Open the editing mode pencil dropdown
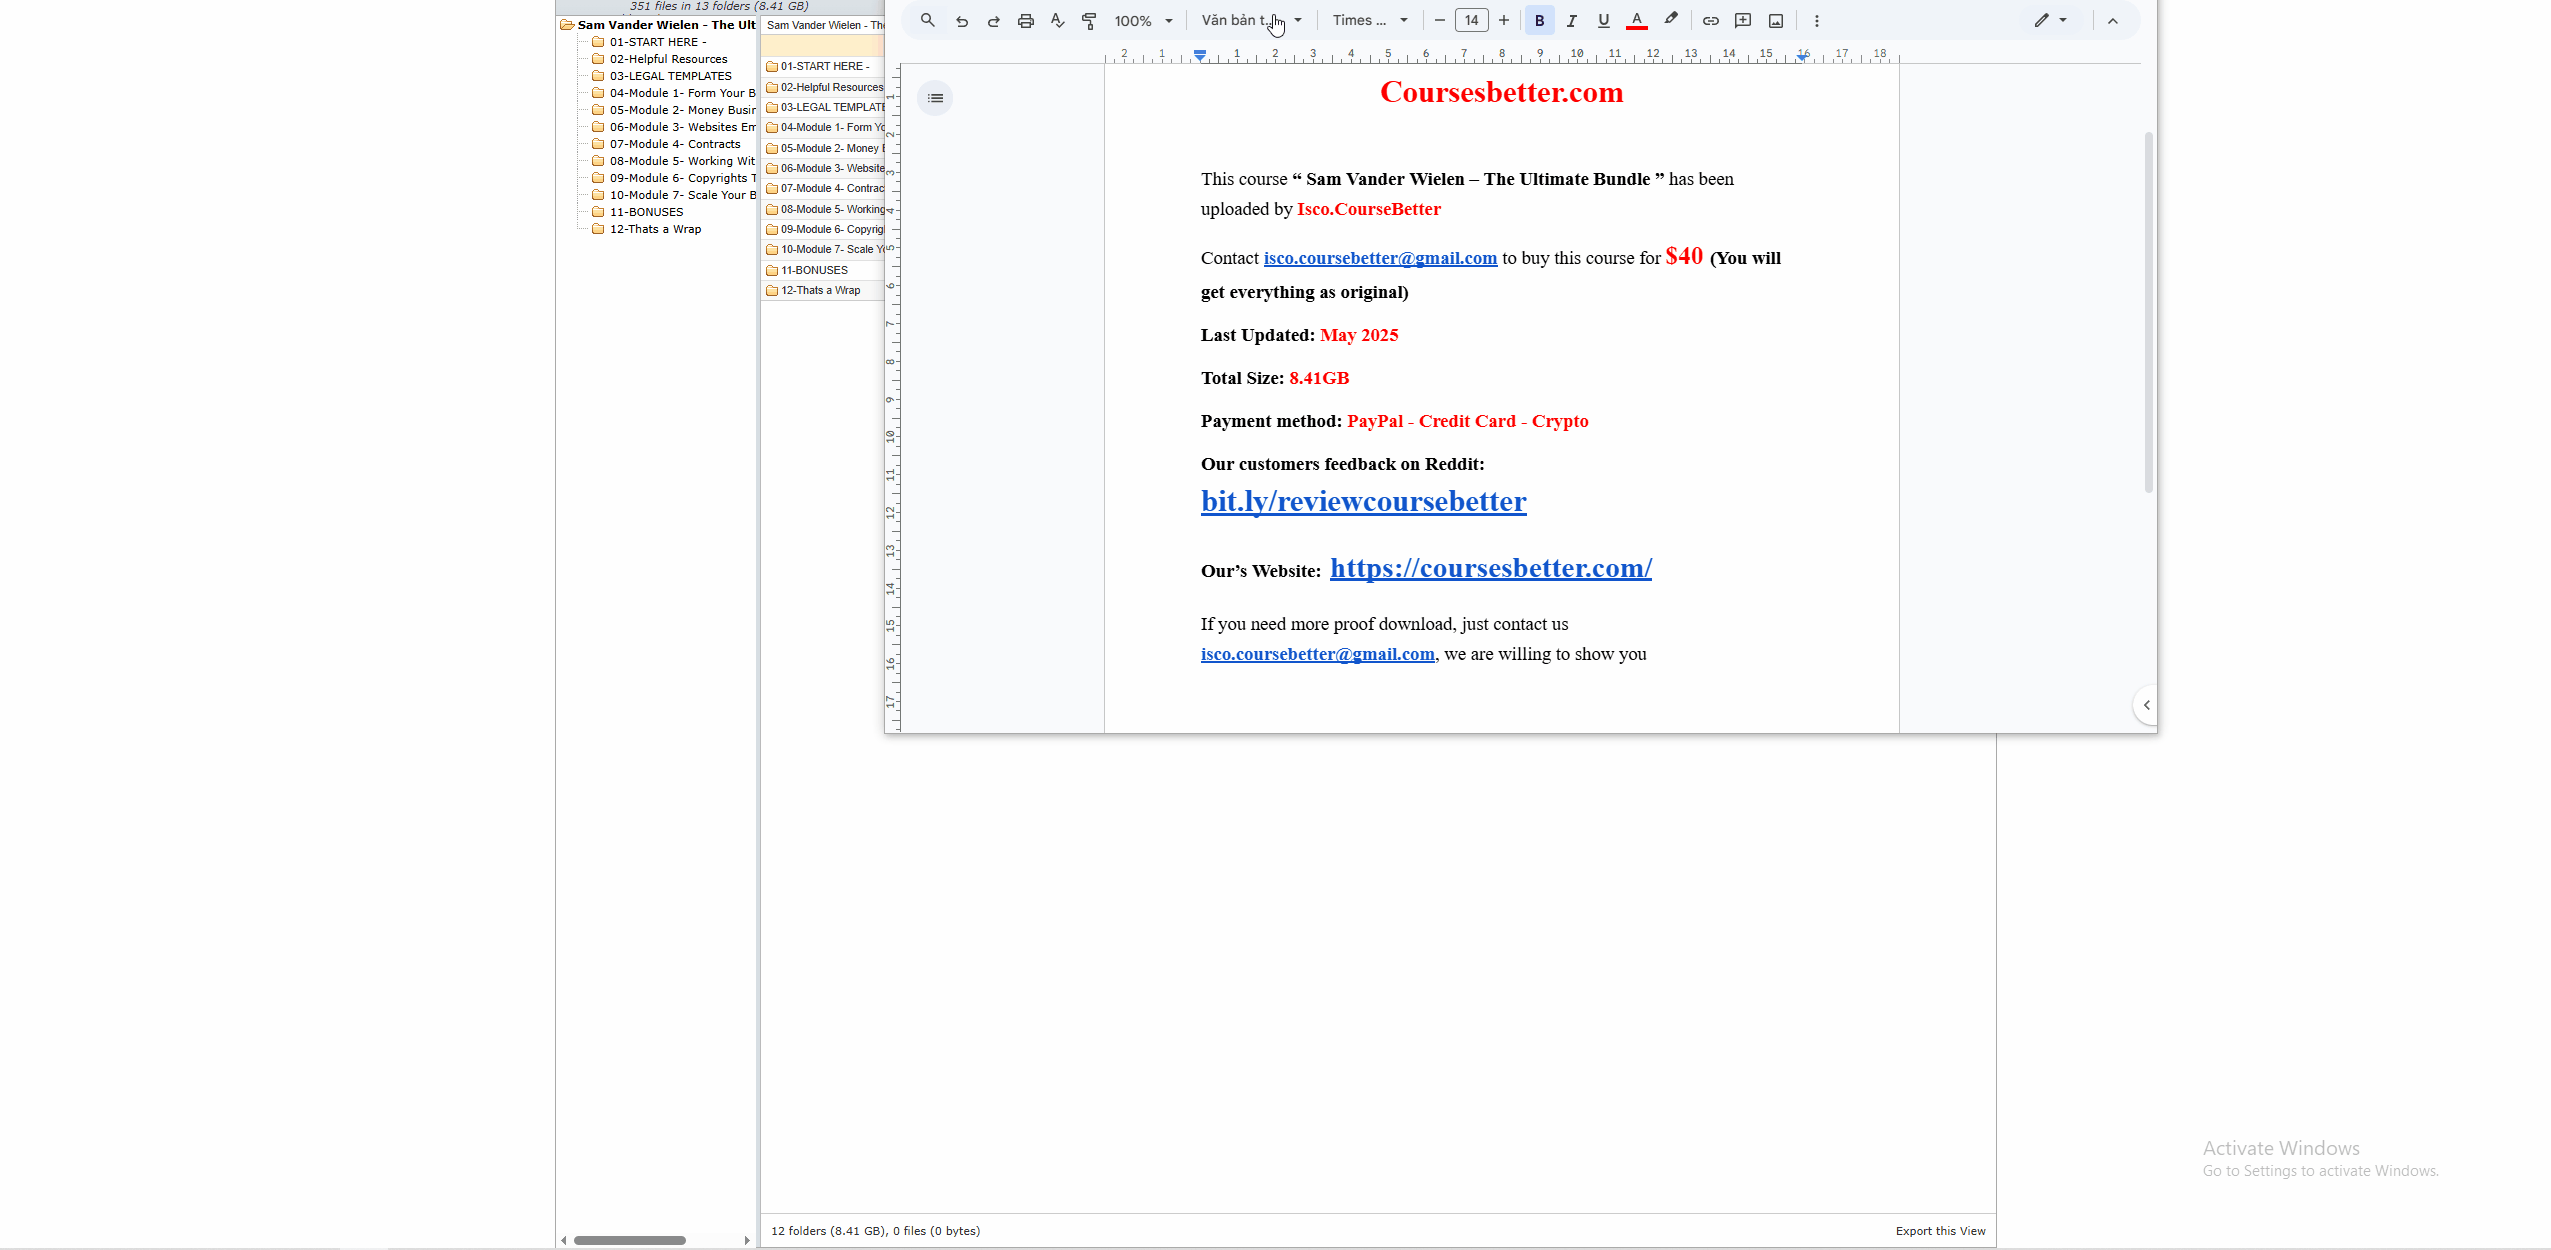 pos(2050,20)
